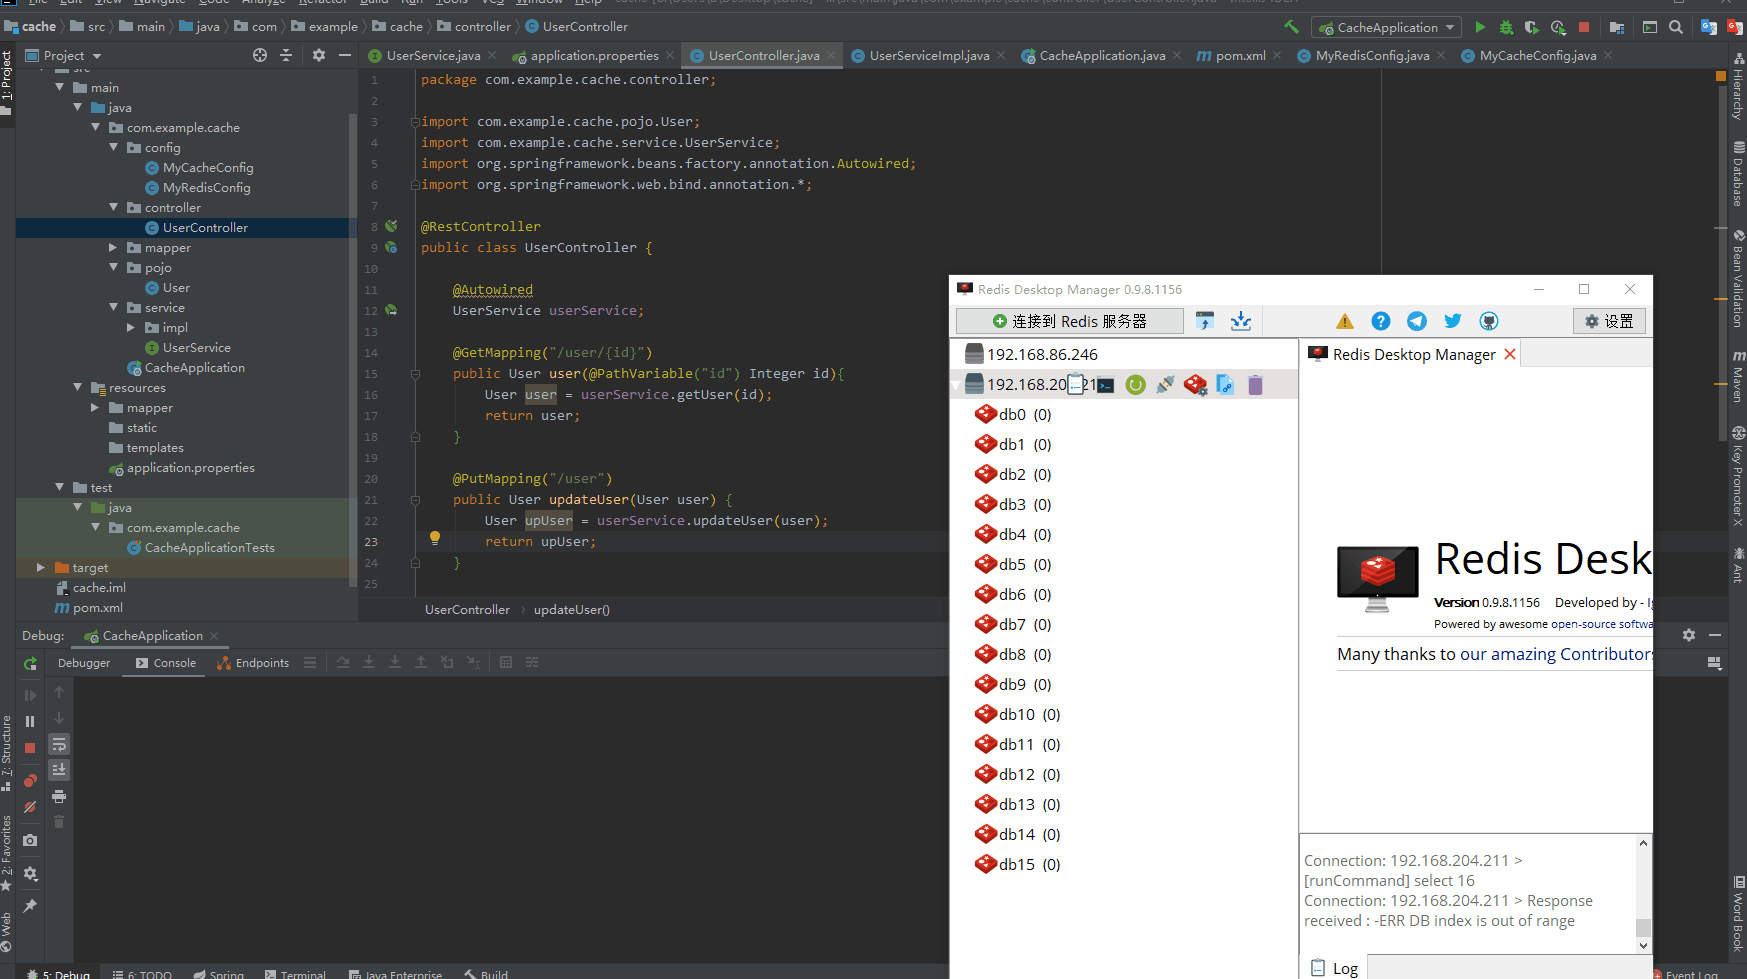Reload the 192.168.204.211 Redis server
This screenshot has height=979, width=1747.
point(1135,385)
